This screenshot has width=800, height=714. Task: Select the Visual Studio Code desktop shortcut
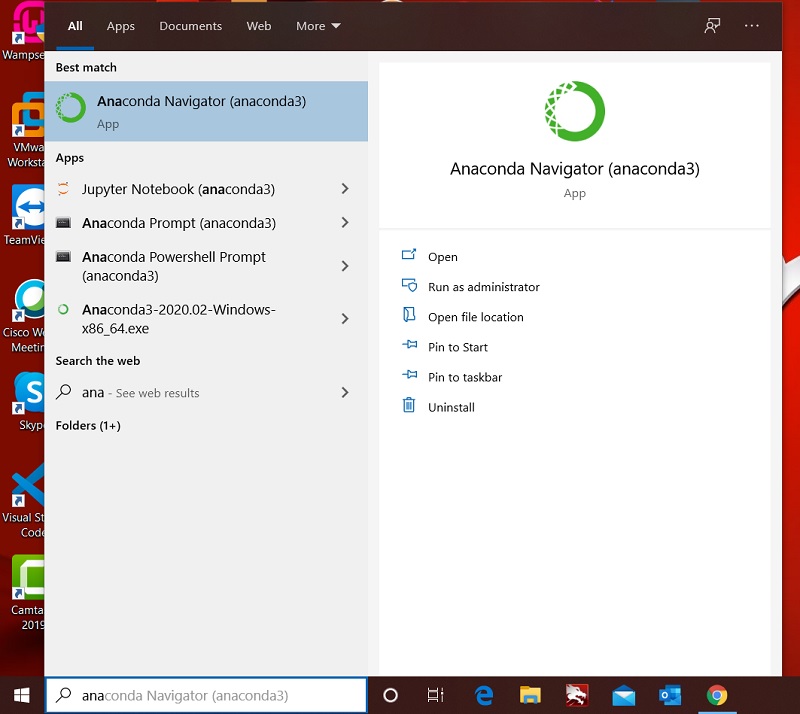[23, 502]
